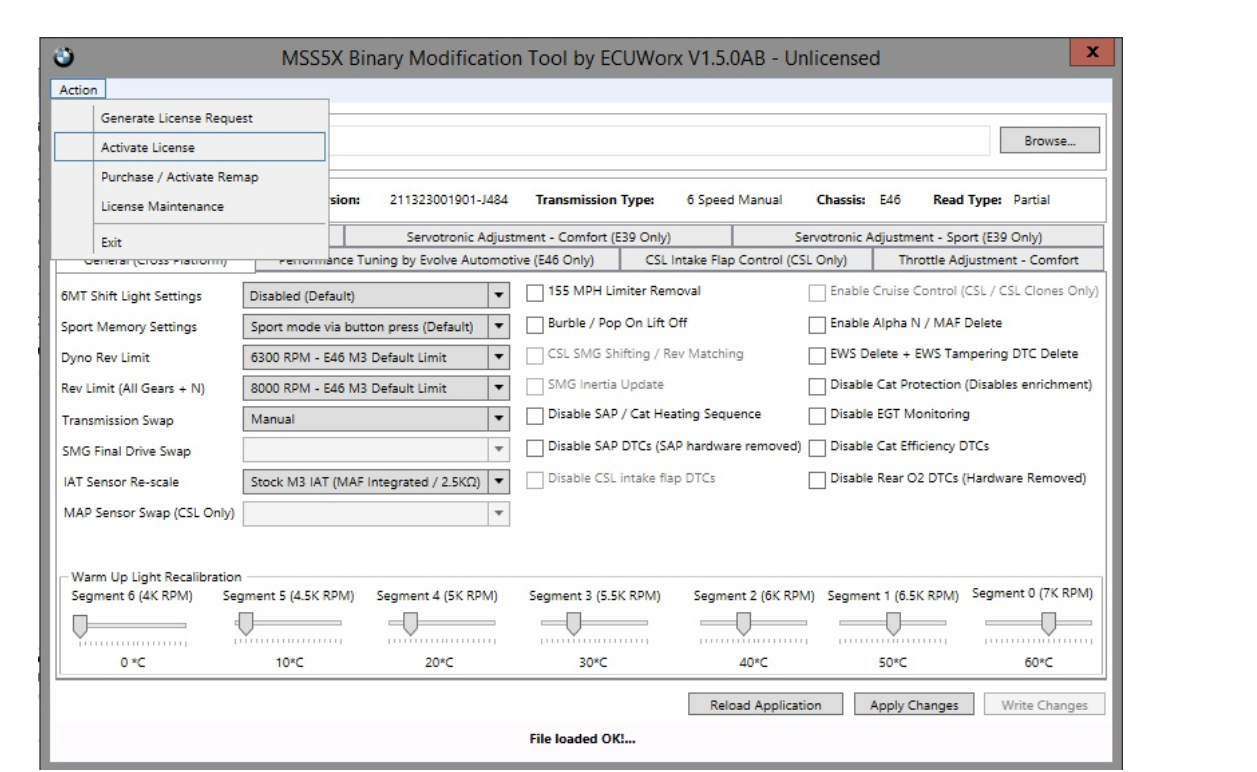
Task: Switch to CSL Intake Flap Control tab
Action: pos(745,261)
